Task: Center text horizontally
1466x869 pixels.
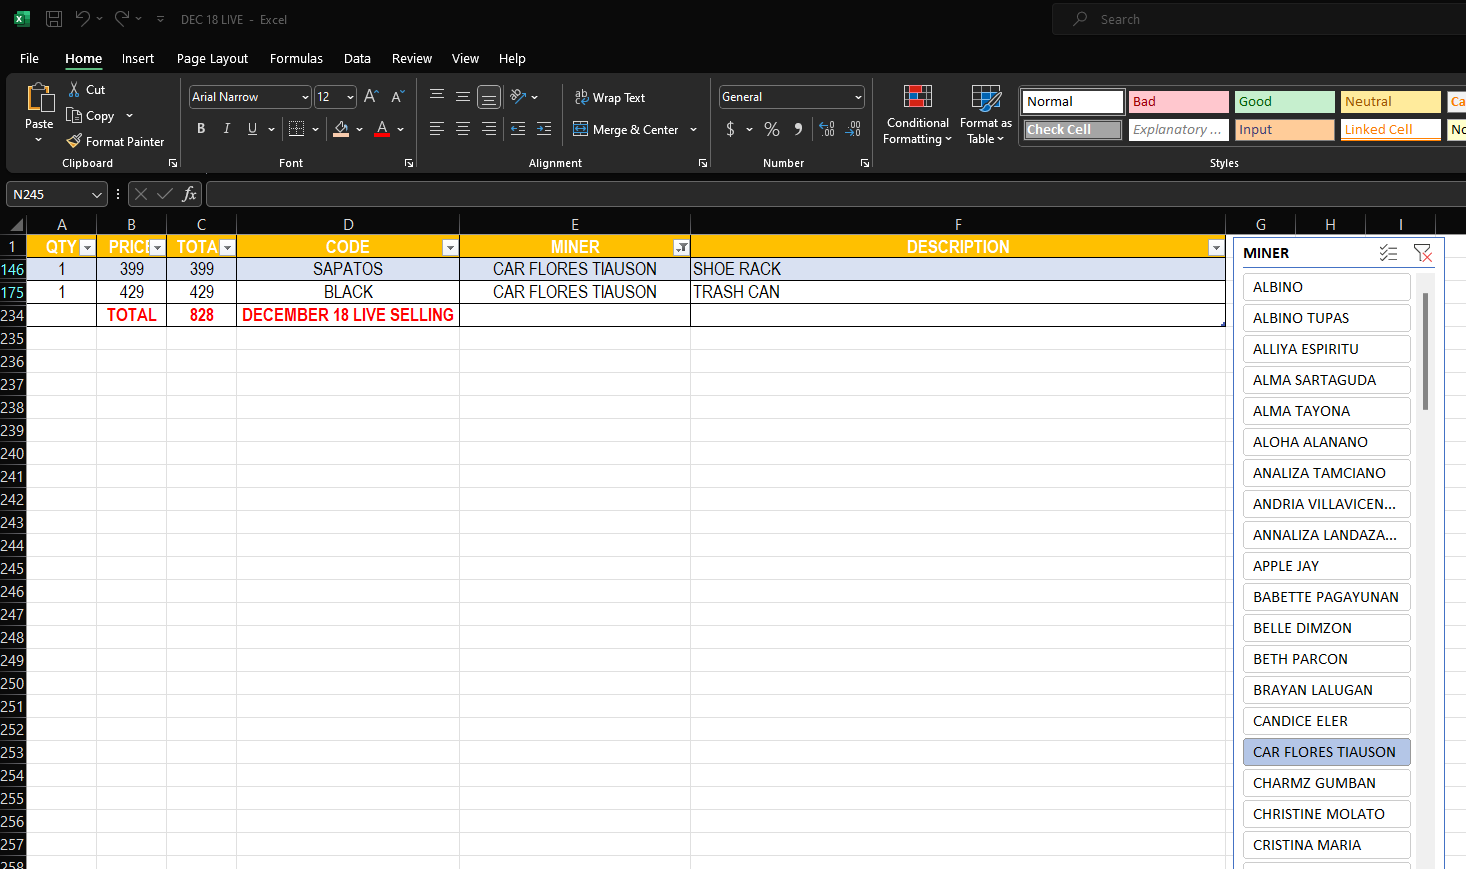Action: tap(463, 129)
